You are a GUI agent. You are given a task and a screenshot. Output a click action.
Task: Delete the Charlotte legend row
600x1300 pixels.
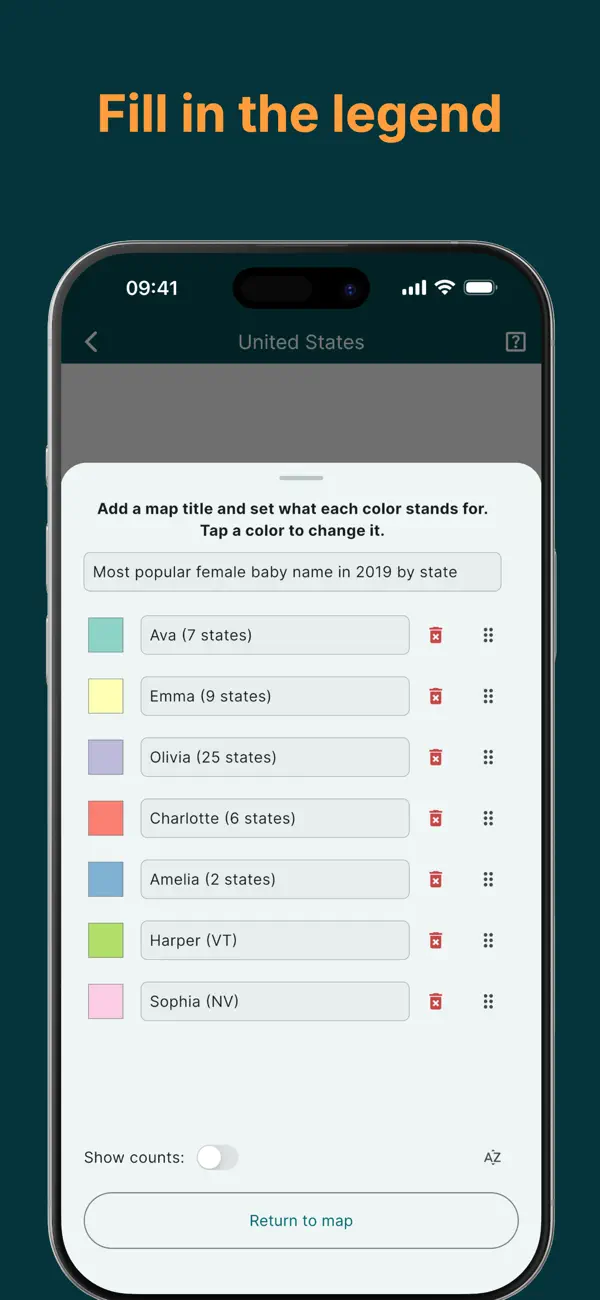(436, 818)
